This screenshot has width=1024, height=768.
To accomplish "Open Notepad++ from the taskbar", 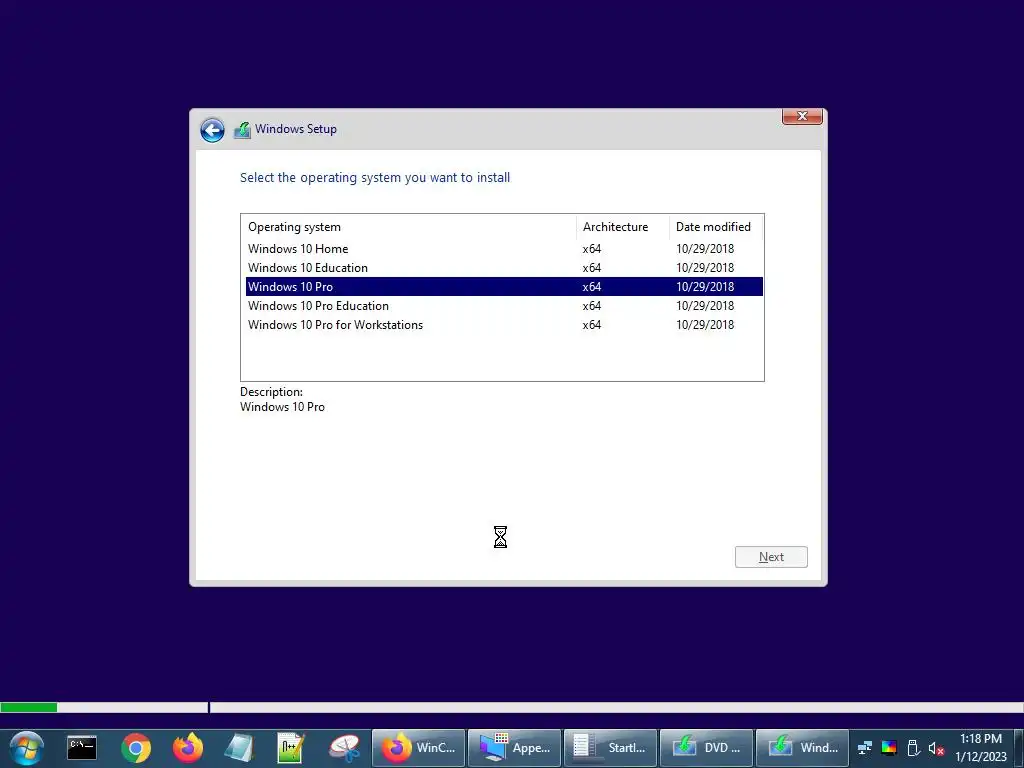I will click(x=291, y=748).
